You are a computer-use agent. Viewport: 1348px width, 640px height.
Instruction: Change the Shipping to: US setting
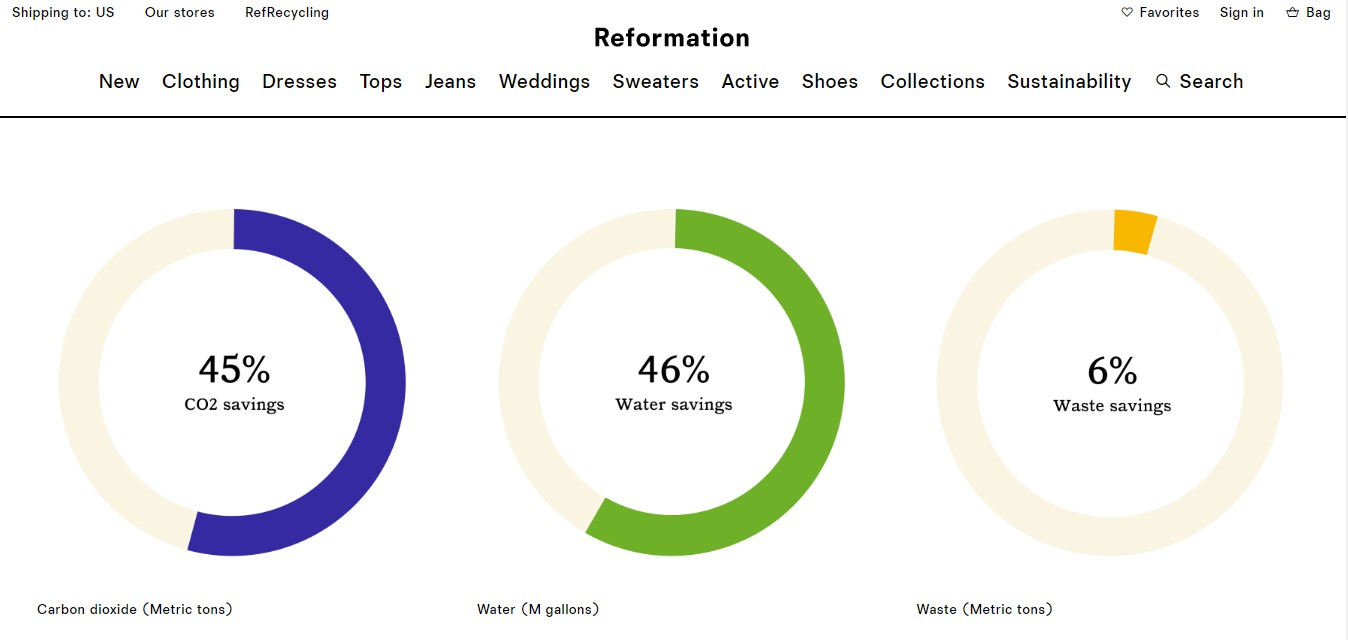point(63,13)
